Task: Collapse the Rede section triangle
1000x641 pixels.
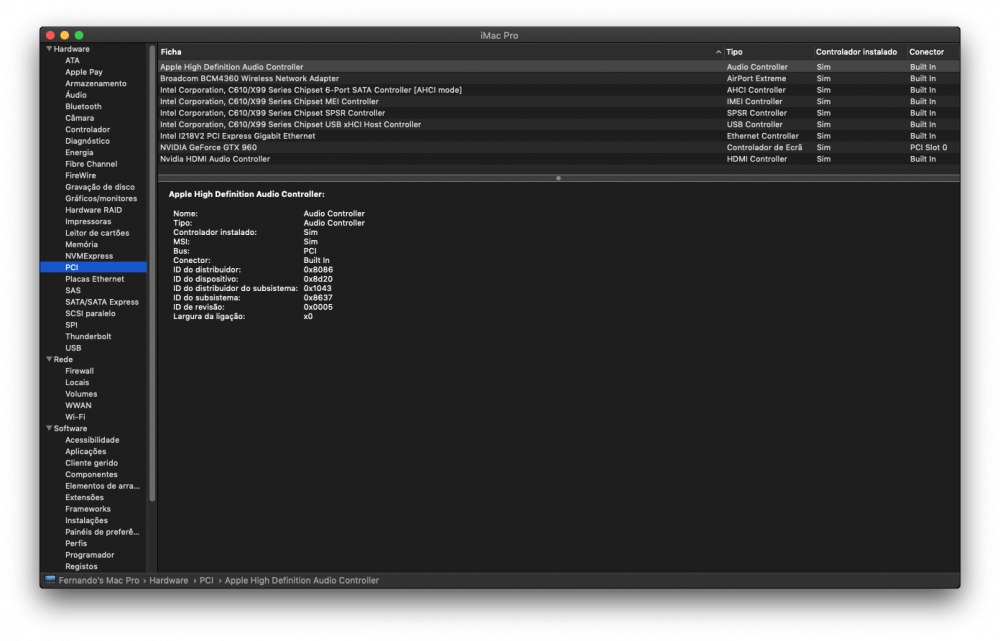Action: (x=49, y=359)
